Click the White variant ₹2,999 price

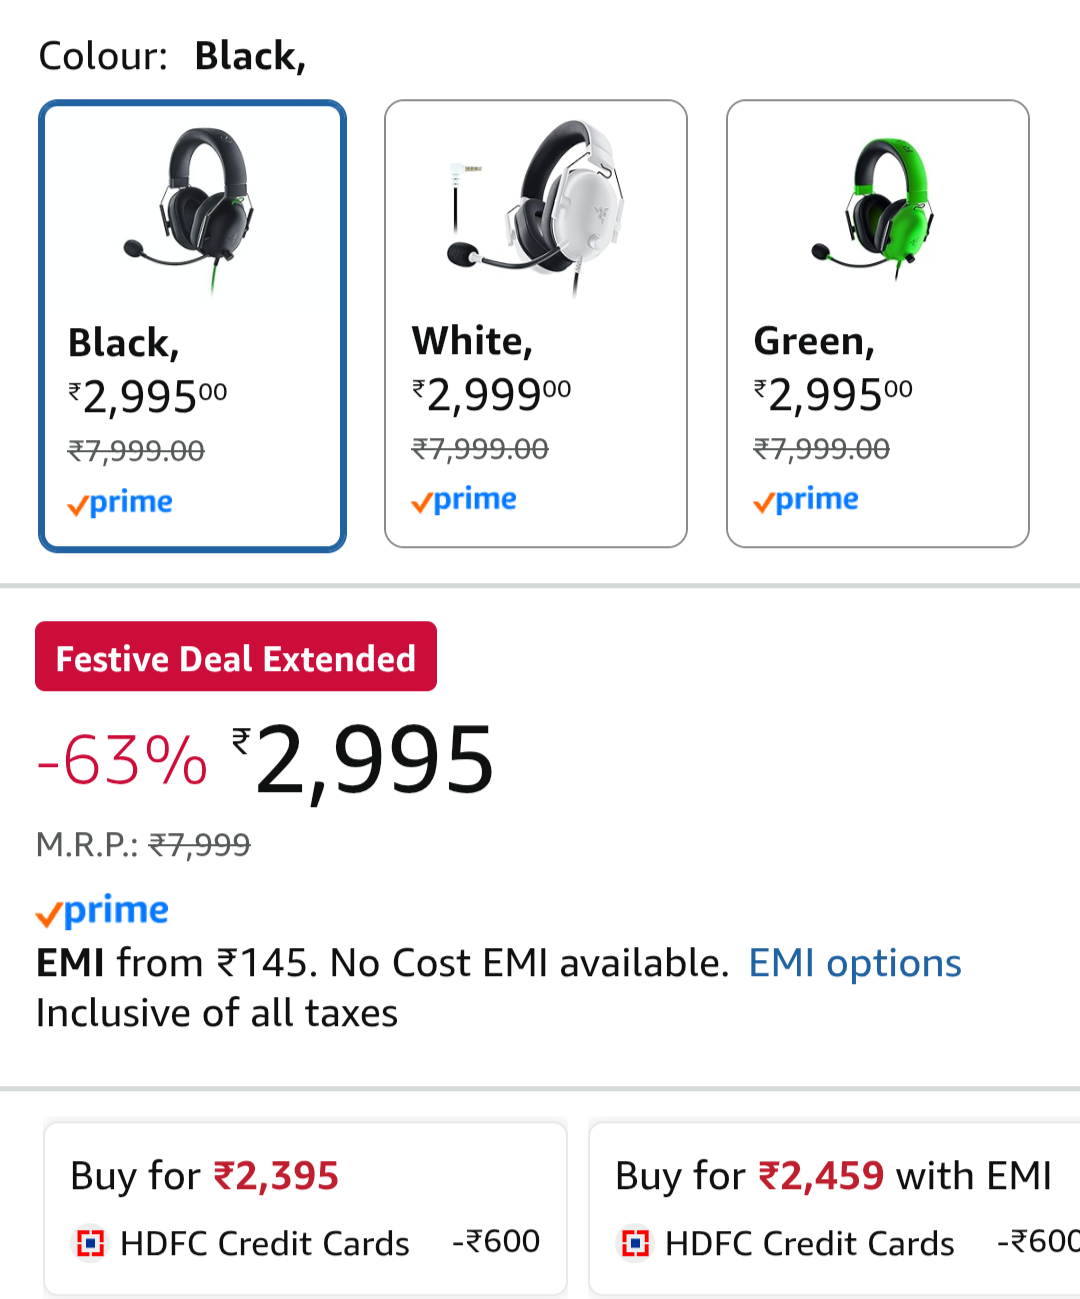click(x=492, y=395)
